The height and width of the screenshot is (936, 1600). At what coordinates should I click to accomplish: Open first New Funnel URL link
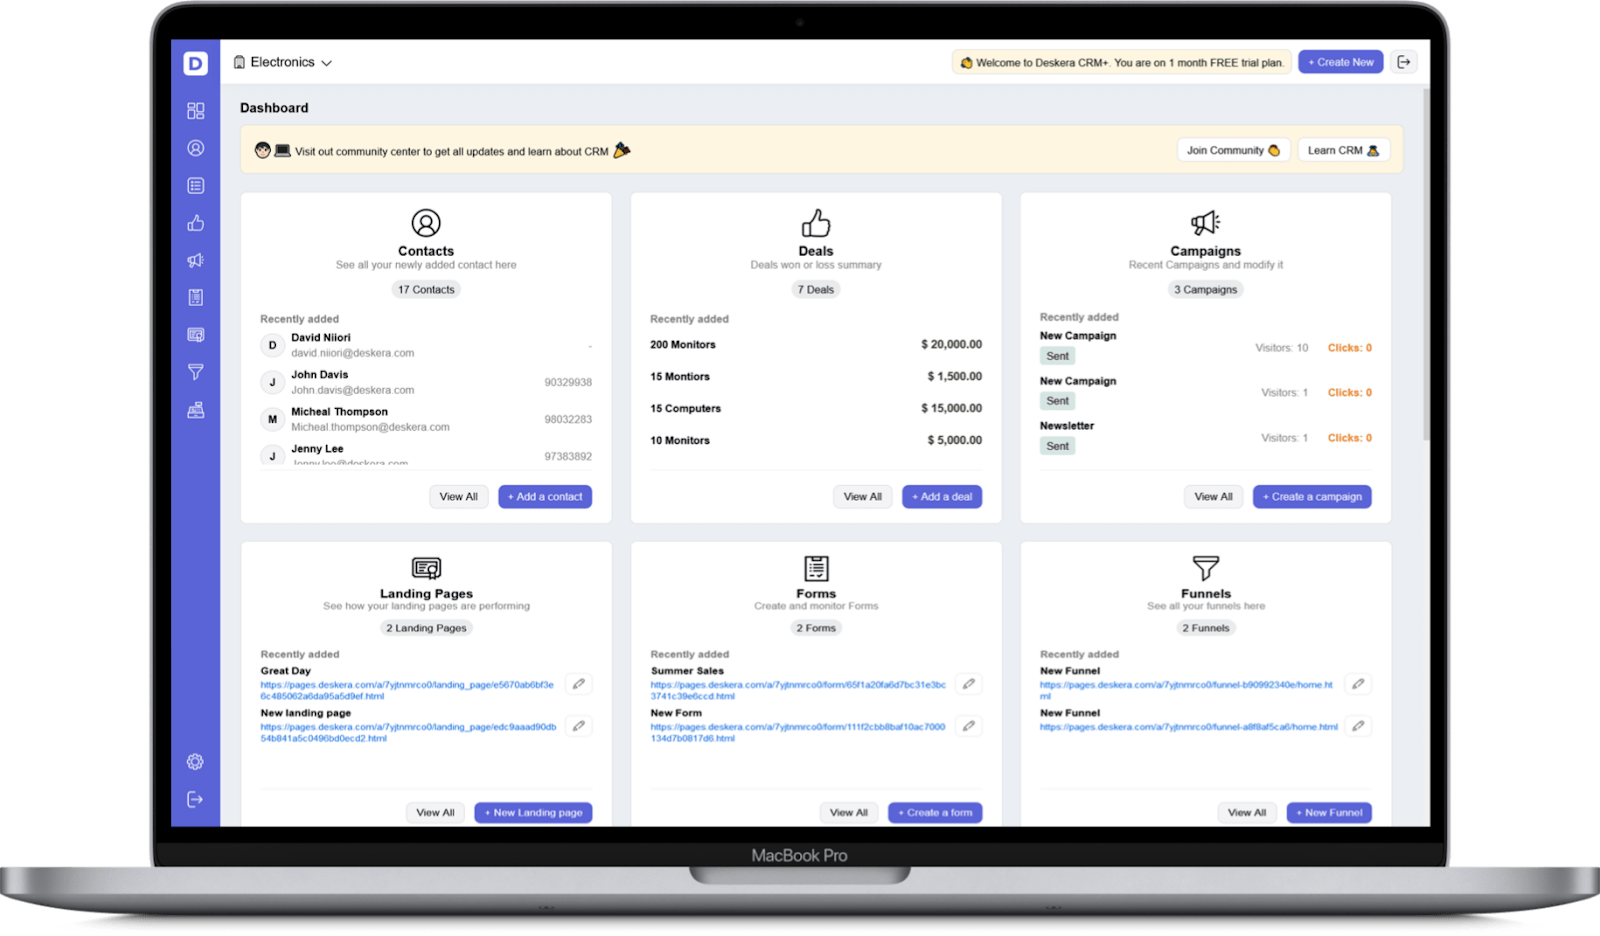(x=1186, y=691)
